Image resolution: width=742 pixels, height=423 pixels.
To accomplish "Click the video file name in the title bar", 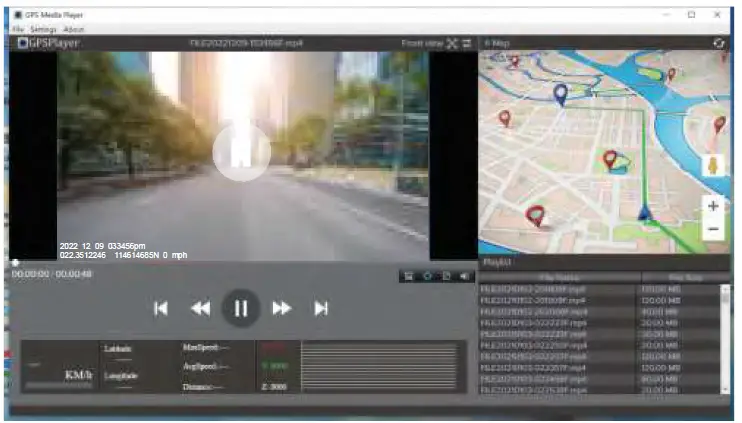I will point(246,44).
